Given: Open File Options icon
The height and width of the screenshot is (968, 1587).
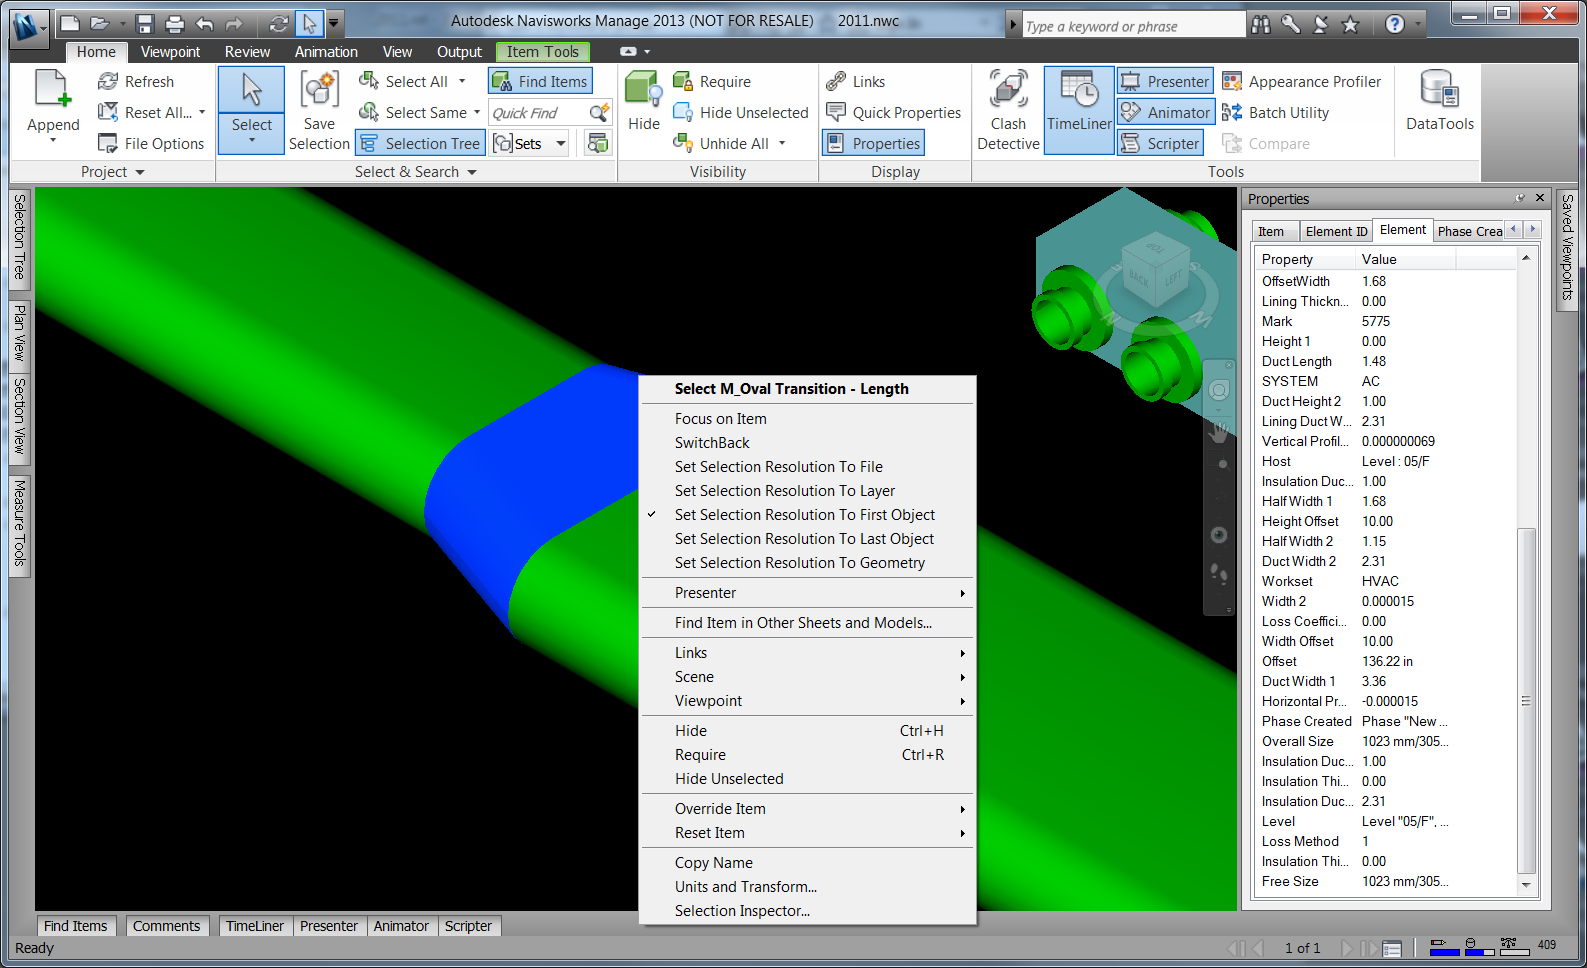Looking at the screenshot, I should click(x=108, y=144).
